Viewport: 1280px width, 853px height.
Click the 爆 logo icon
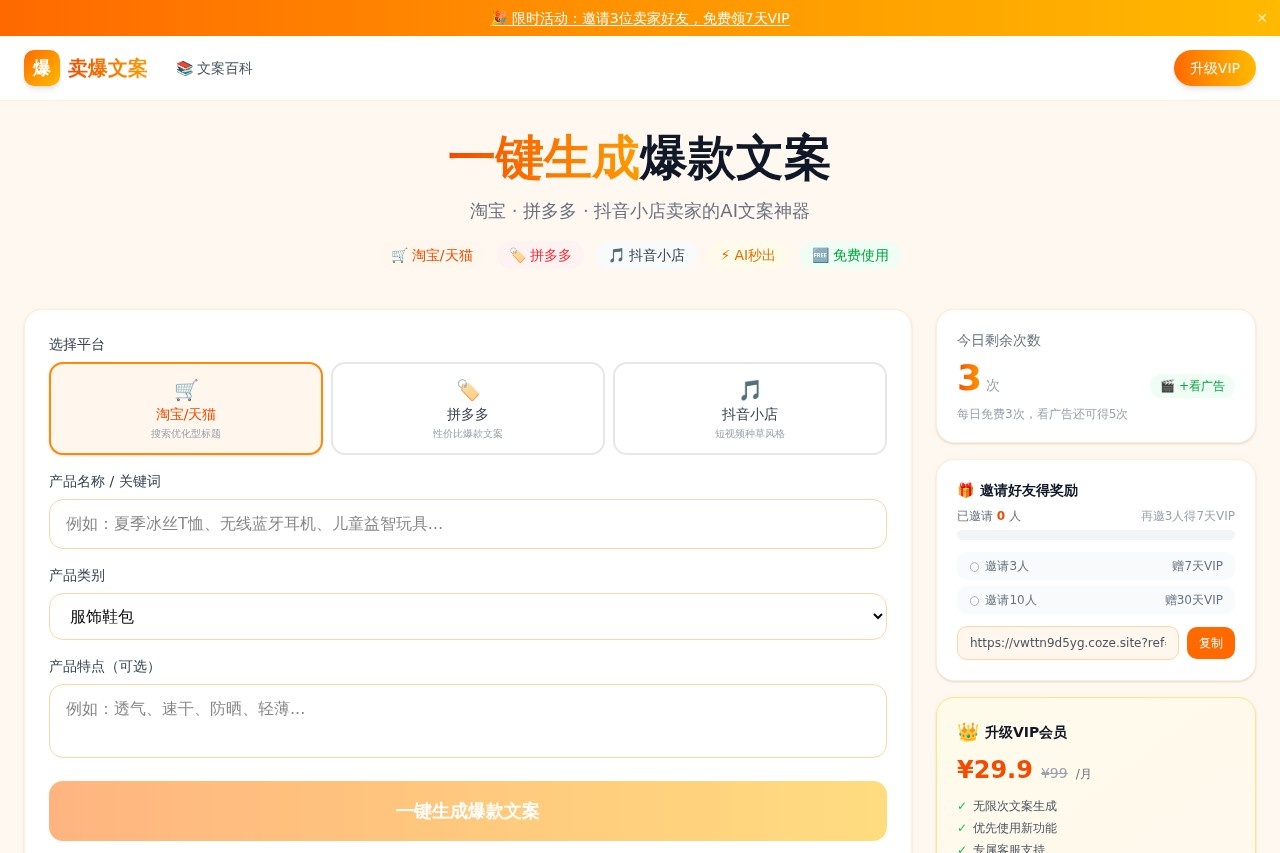[x=42, y=68]
